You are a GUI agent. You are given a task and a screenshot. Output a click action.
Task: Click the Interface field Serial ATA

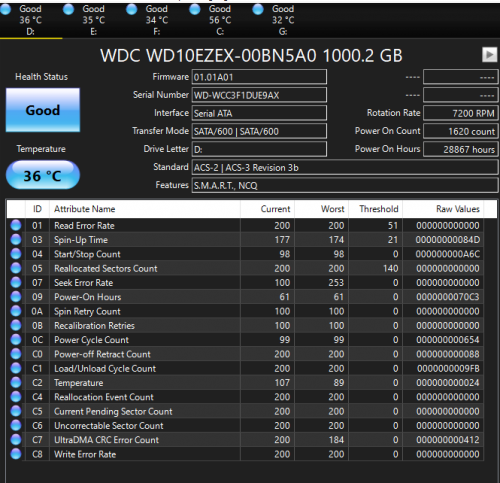[x=259, y=113]
